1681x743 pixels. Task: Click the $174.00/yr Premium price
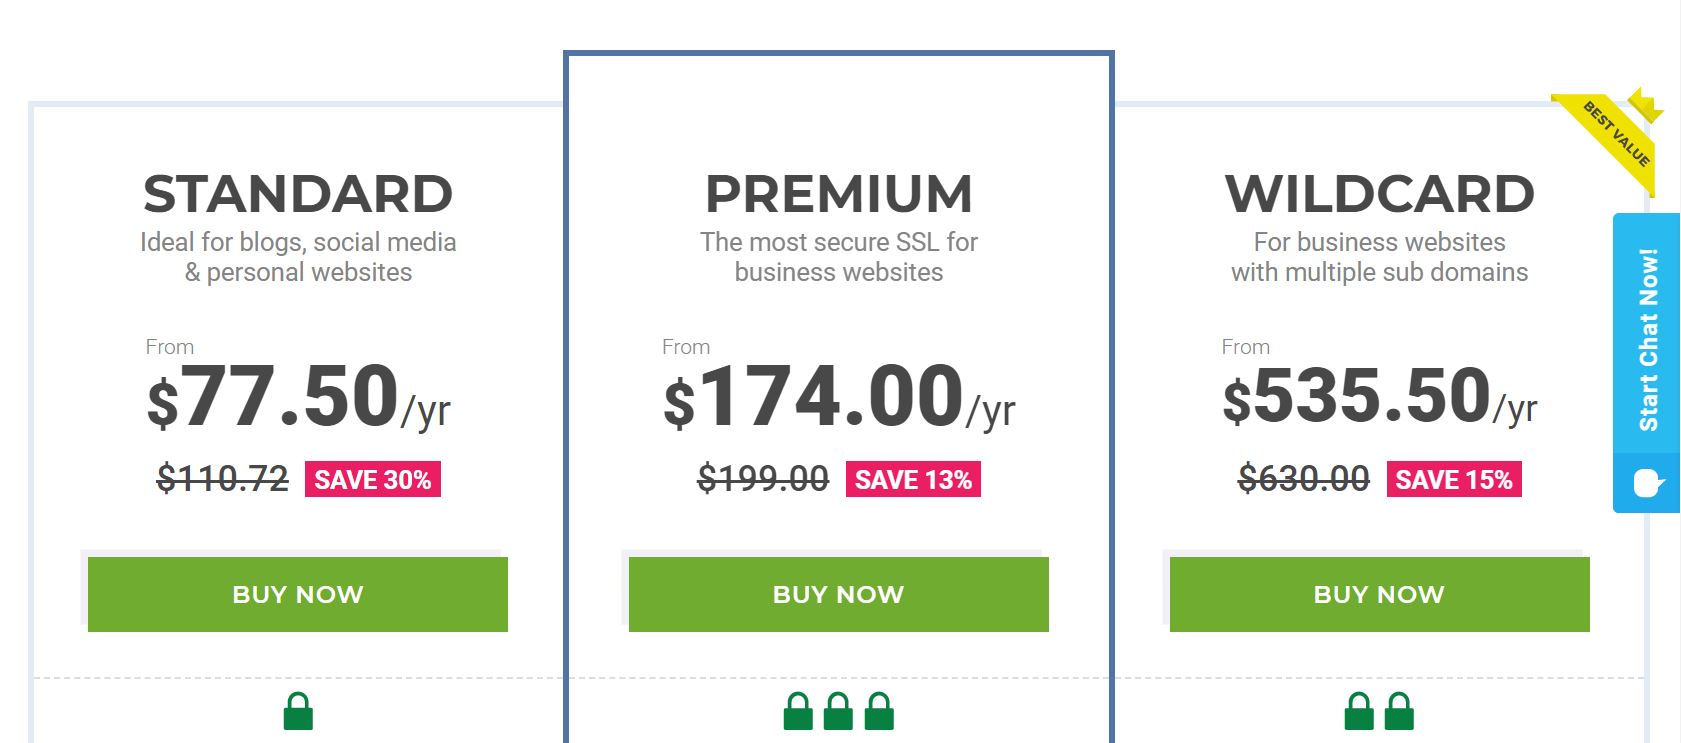point(839,397)
